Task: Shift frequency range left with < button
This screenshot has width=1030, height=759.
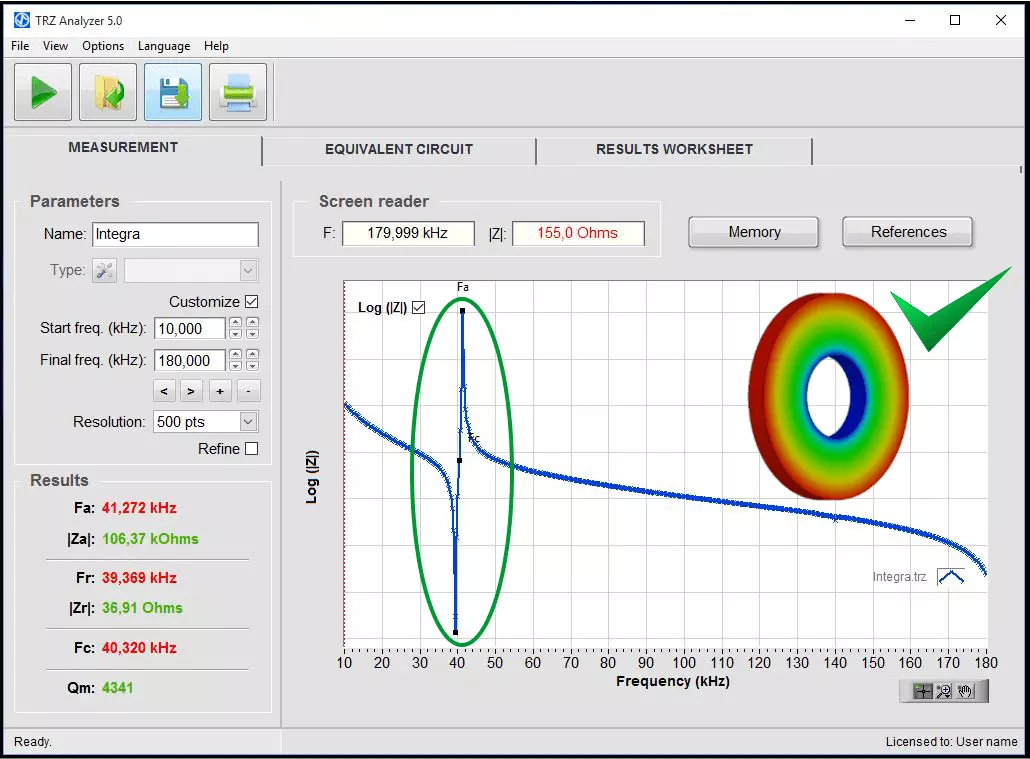Action: tap(164, 391)
